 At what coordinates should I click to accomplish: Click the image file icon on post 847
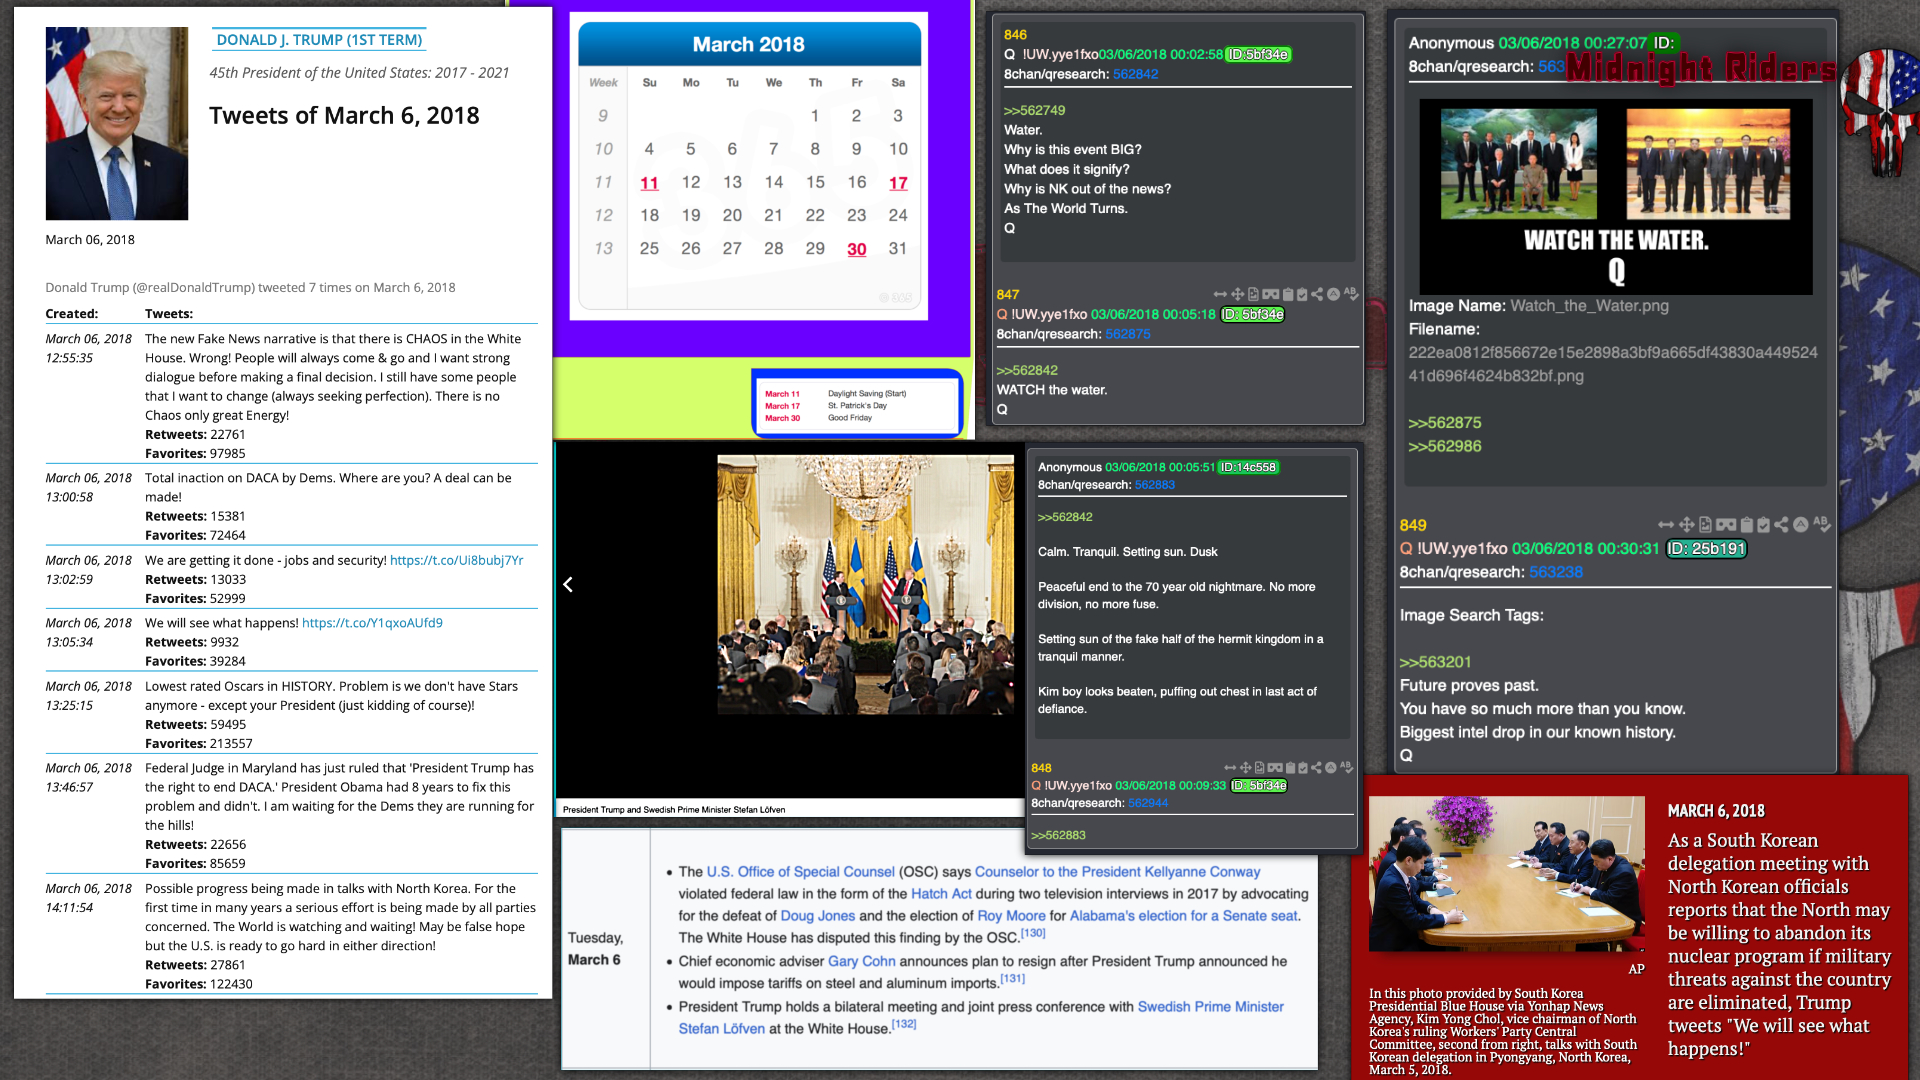pyautogui.click(x=1253, y=294)
